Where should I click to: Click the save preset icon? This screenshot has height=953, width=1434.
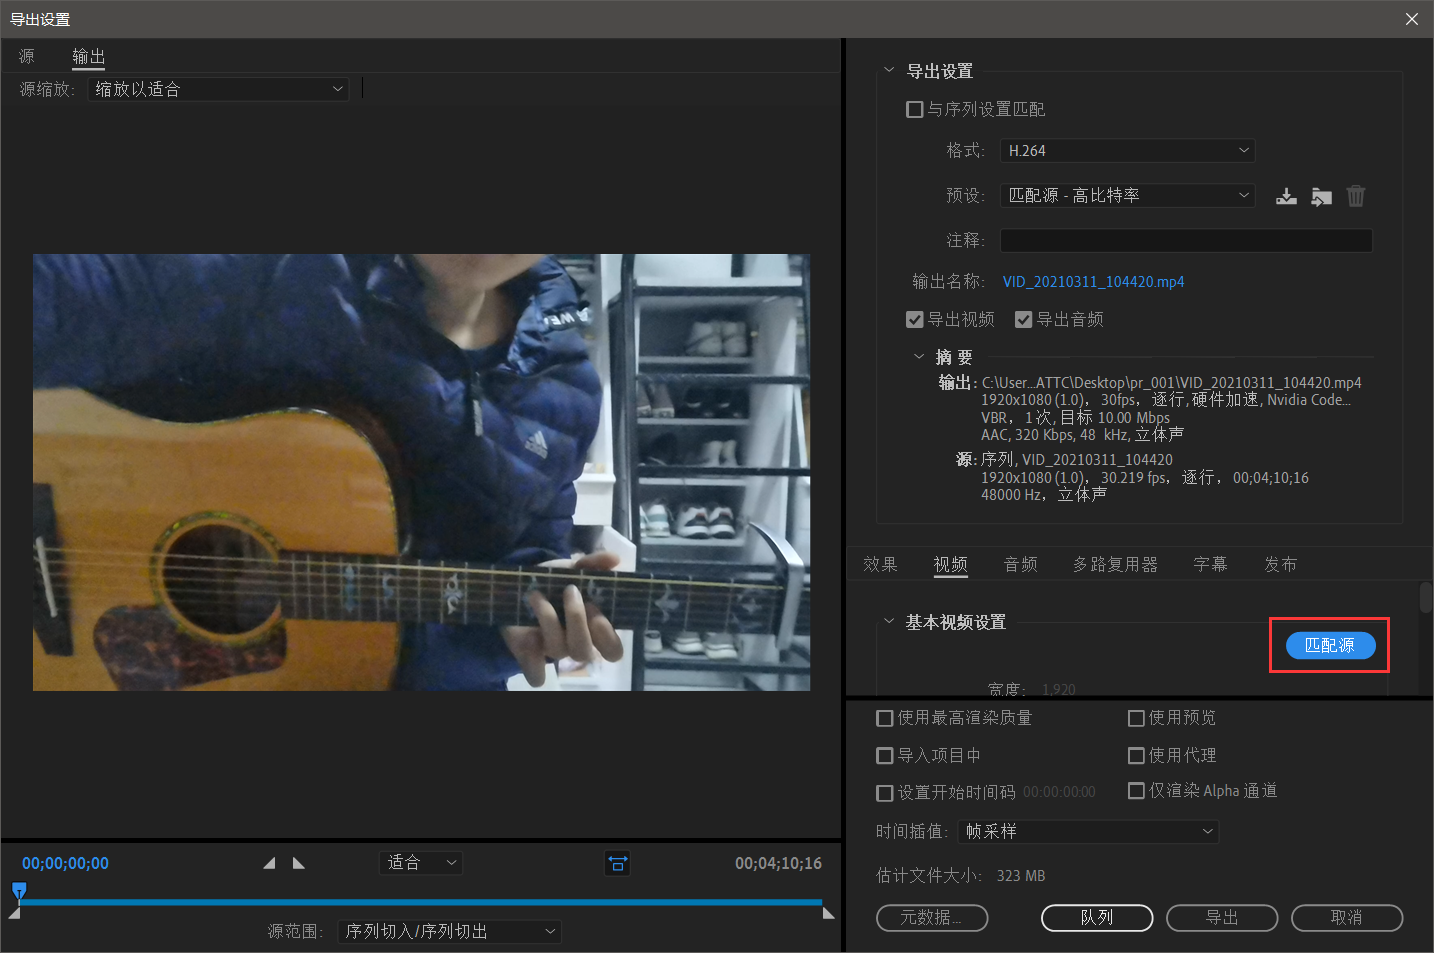[1286, 196]
